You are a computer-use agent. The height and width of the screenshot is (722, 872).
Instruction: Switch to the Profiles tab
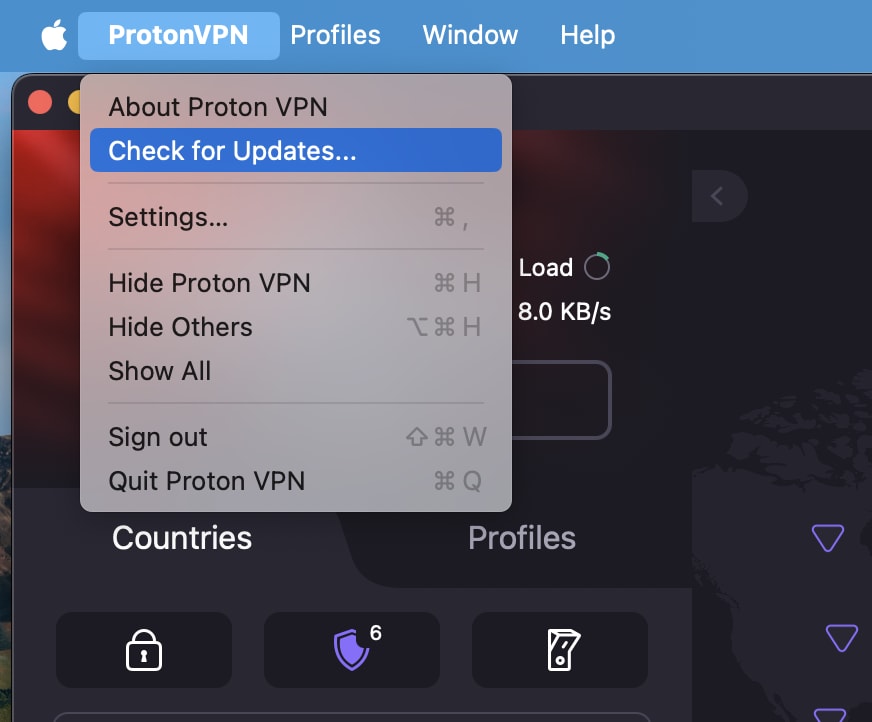pos(522,538)
